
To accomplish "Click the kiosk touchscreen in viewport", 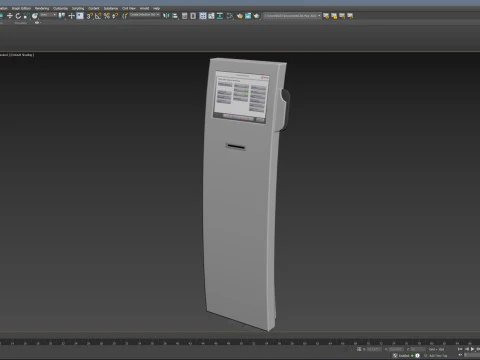I will [241, 97].
